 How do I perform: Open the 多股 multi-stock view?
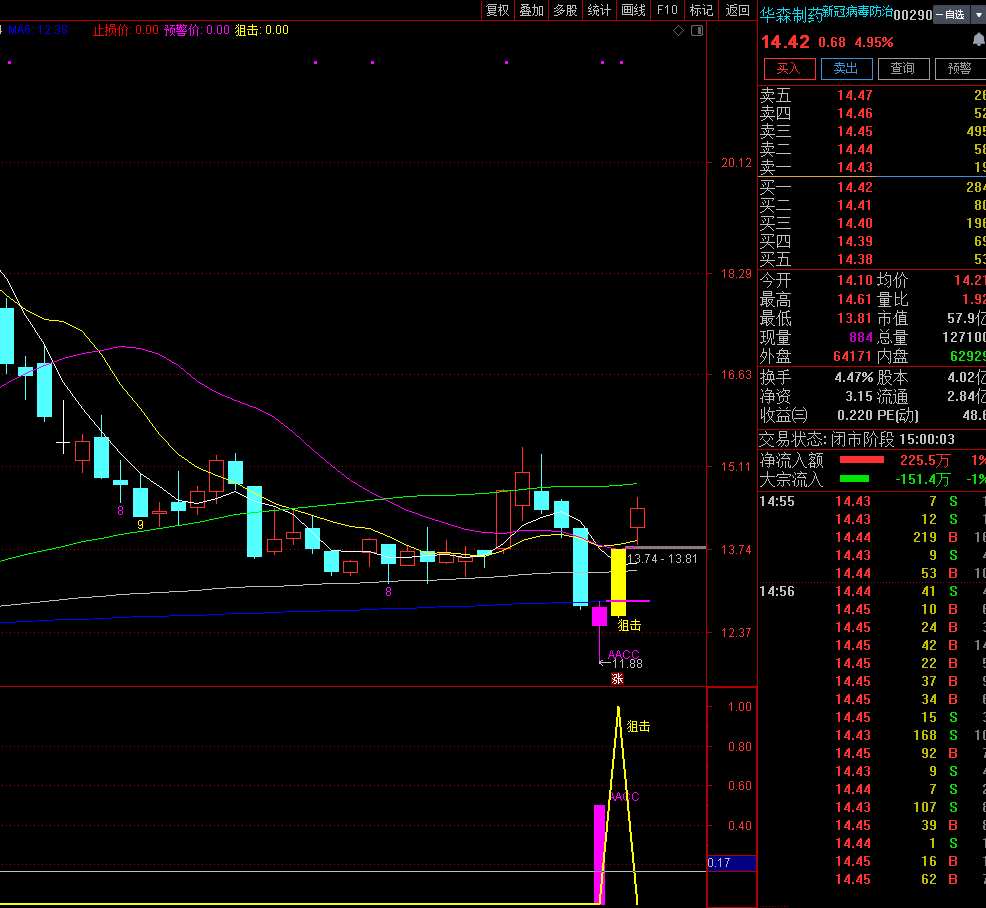565,10
